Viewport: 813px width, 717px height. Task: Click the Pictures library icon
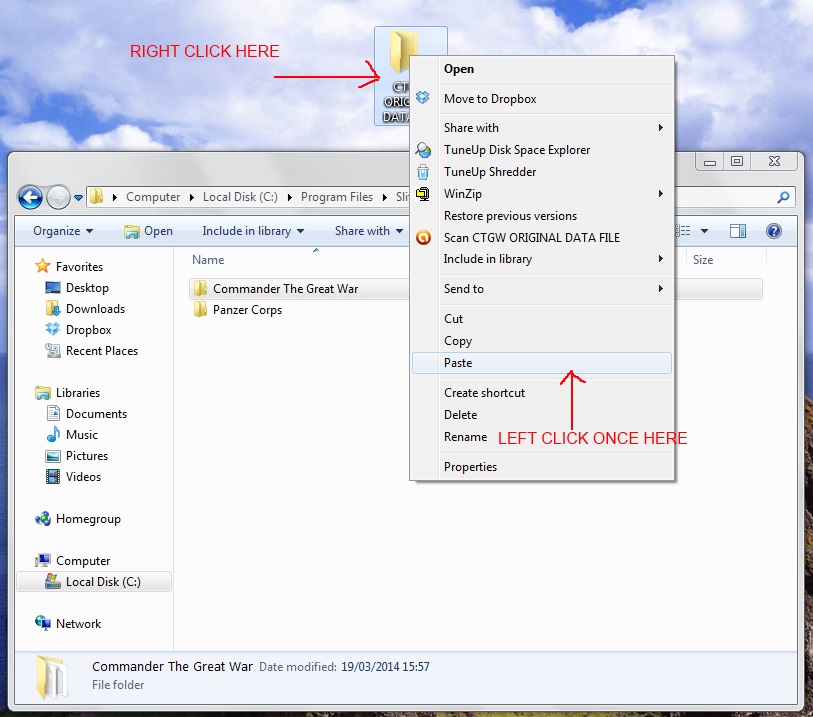53,456
